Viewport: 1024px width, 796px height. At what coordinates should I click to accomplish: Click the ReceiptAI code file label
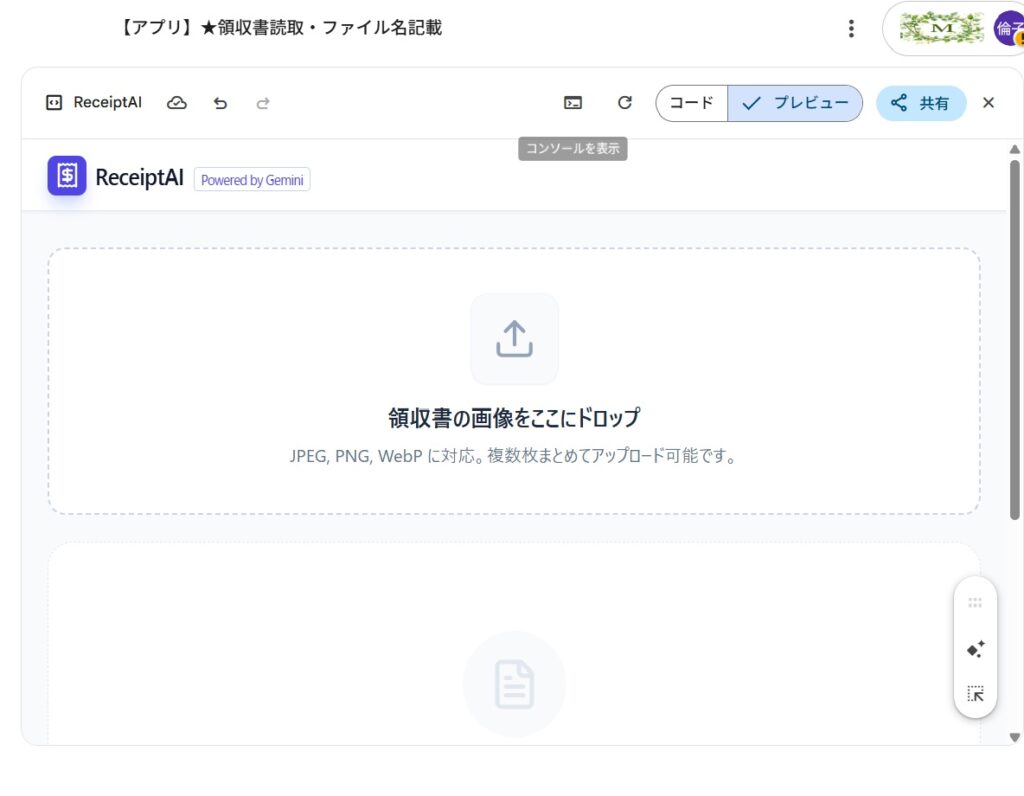pyautogui.click(x=94, y=102)
